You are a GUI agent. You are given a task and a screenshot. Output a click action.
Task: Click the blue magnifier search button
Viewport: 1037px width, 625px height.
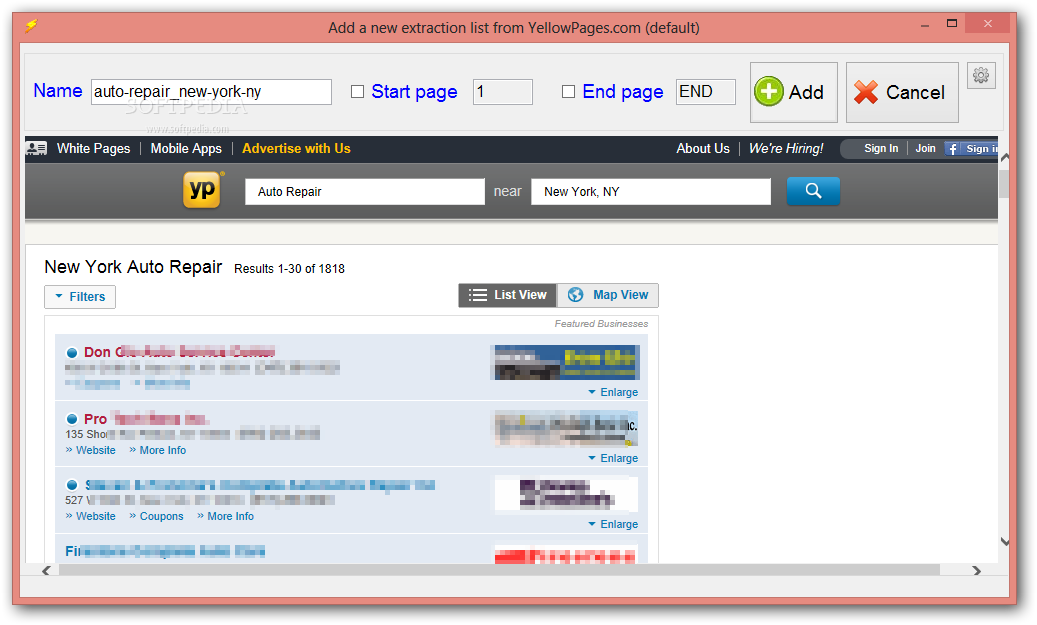(x=813, y=191)
